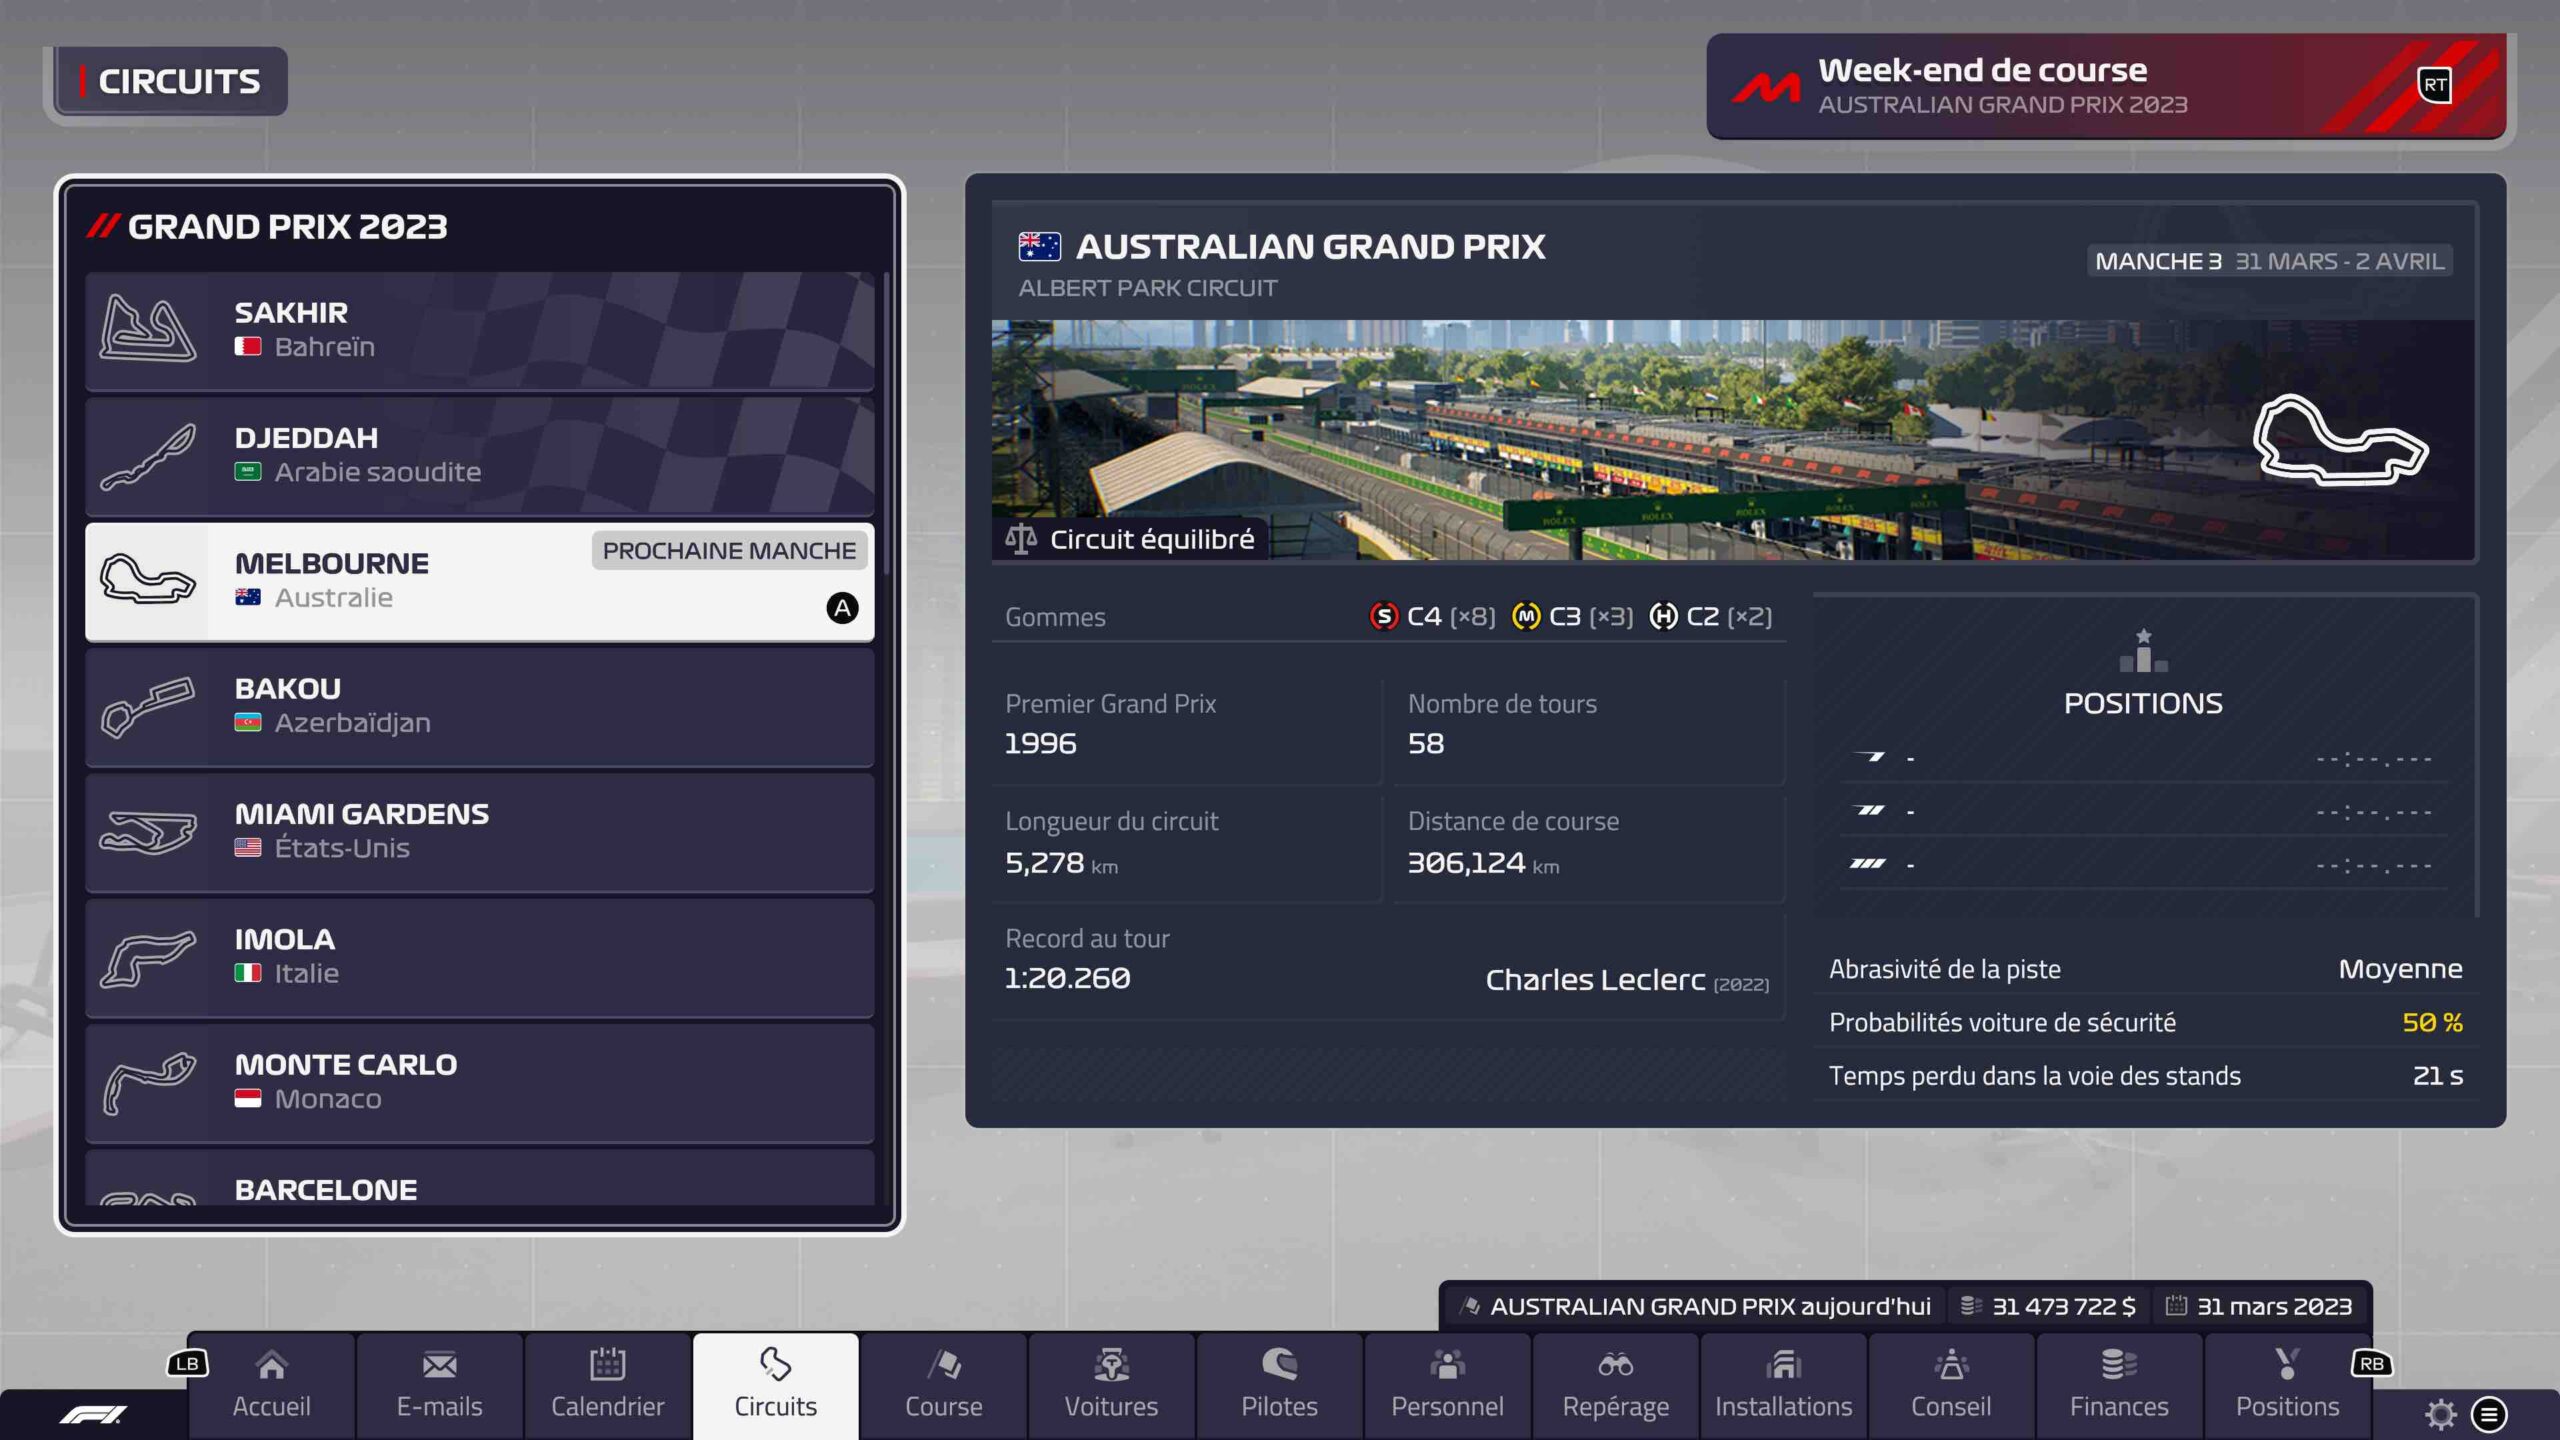Click the date '31 mars 2023'
This screenshot has width=2560, height=1440.
point(2274,1306)
